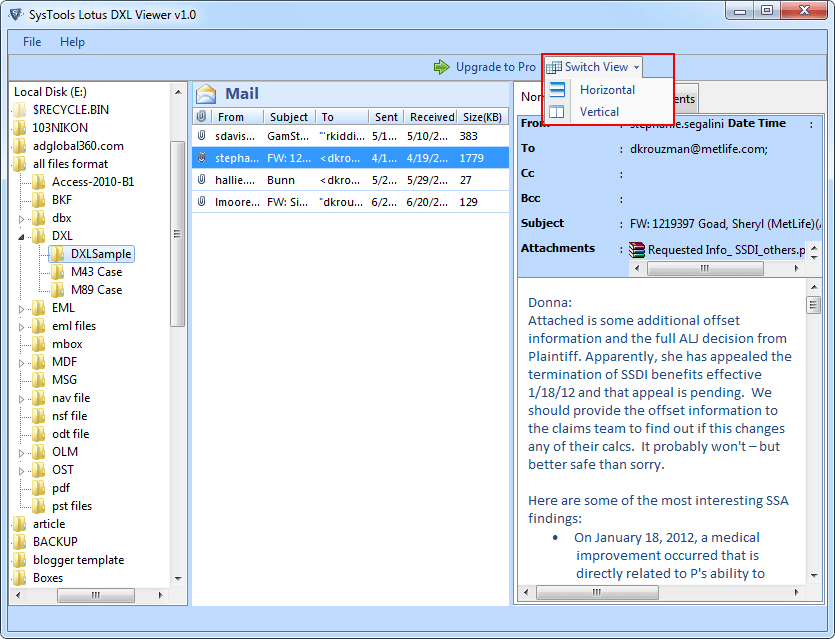Select the pst files folder
Screen dimensions: 835x639
point(72,506)
